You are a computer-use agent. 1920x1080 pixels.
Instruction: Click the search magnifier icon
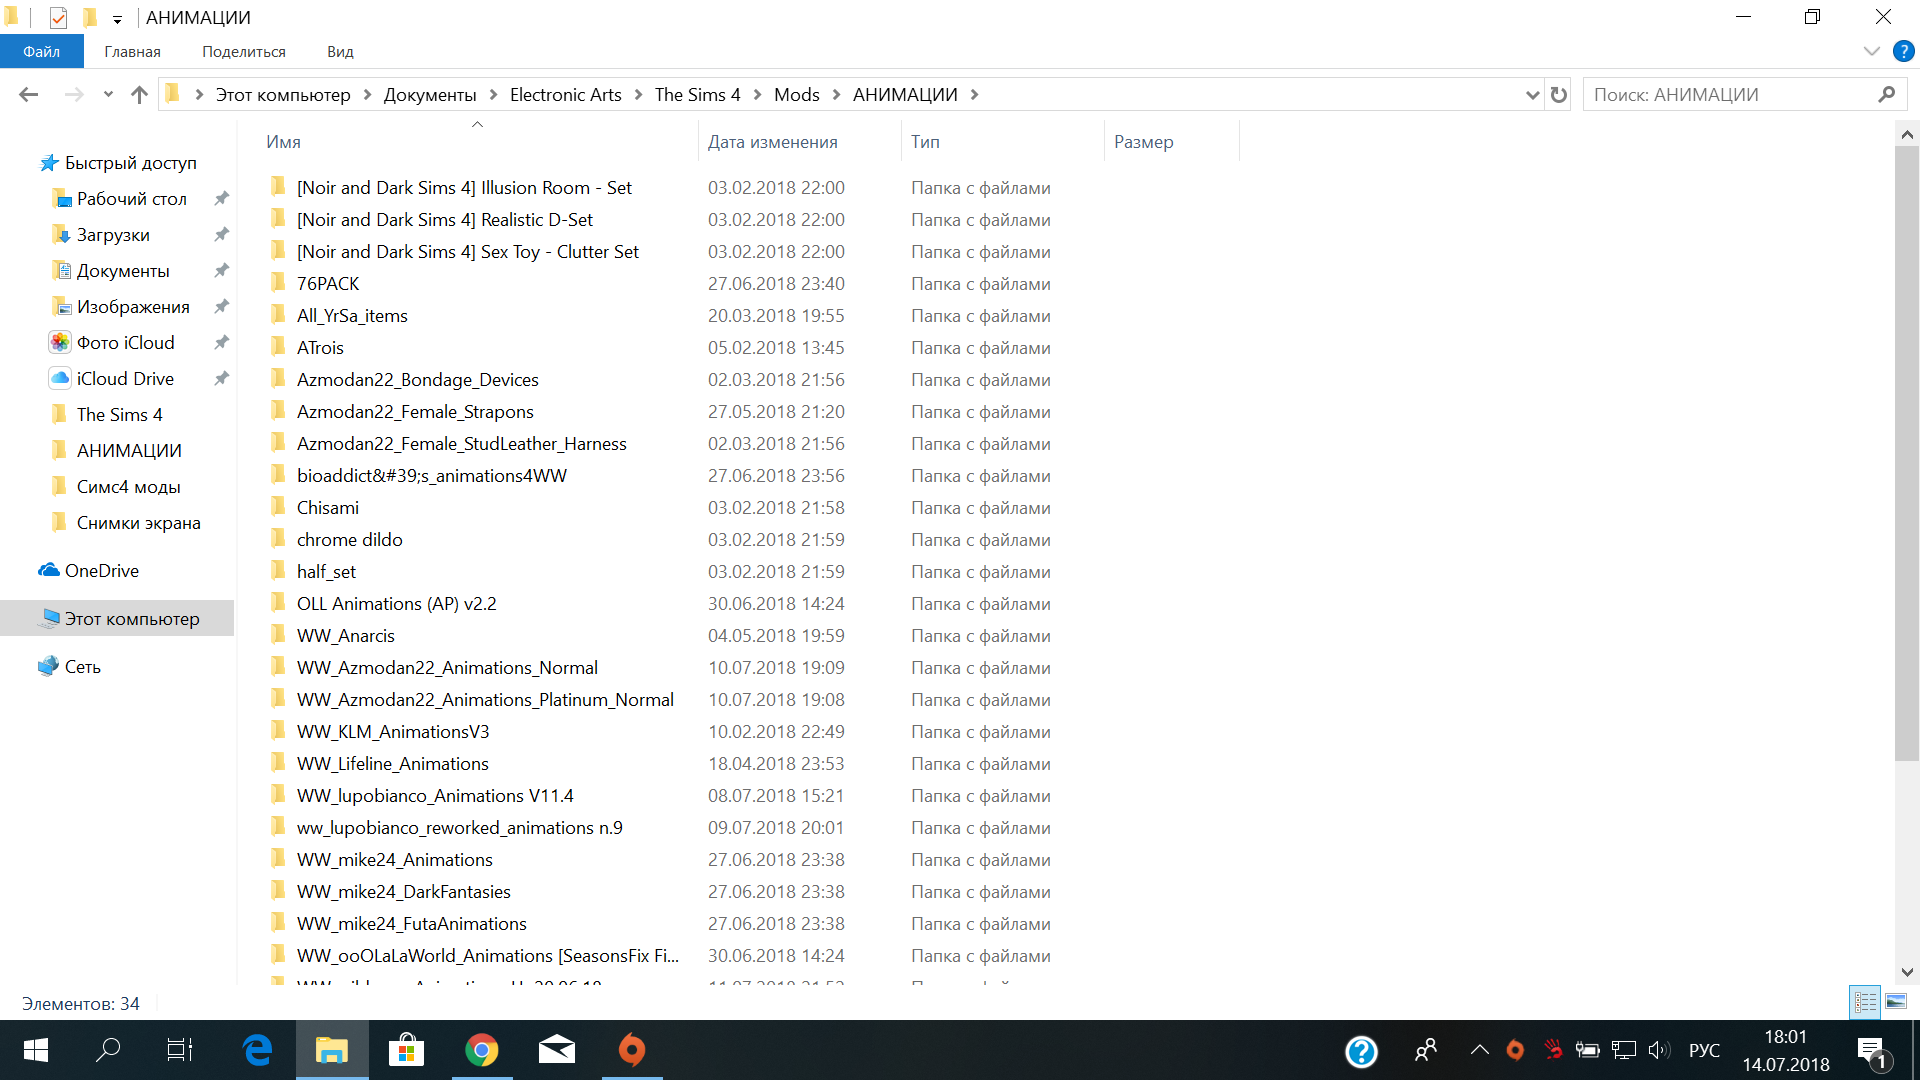1886,94
